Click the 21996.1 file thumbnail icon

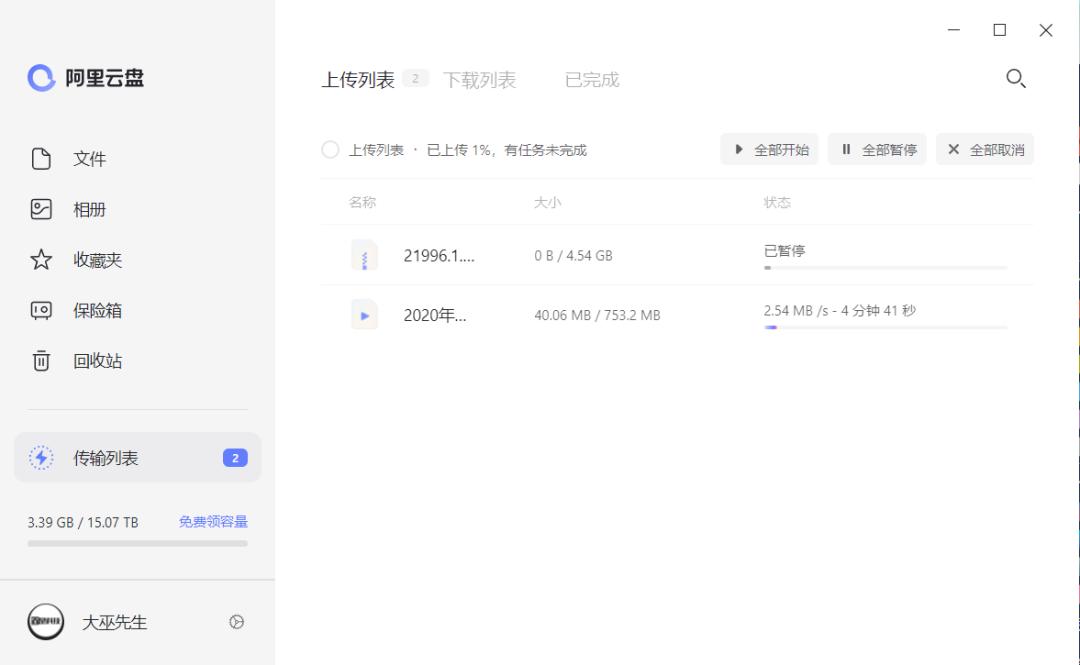(x=364, y=255)
